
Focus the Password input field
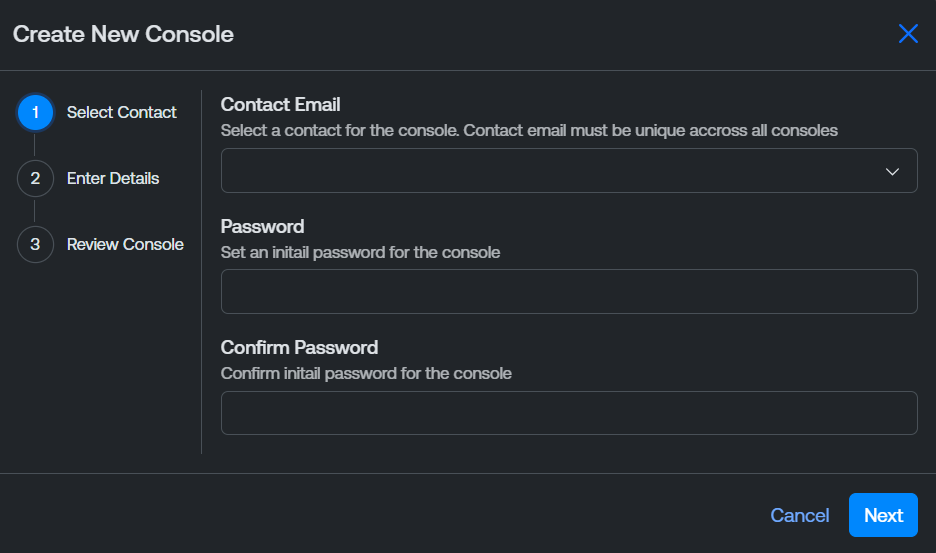(x=568, y=292)
